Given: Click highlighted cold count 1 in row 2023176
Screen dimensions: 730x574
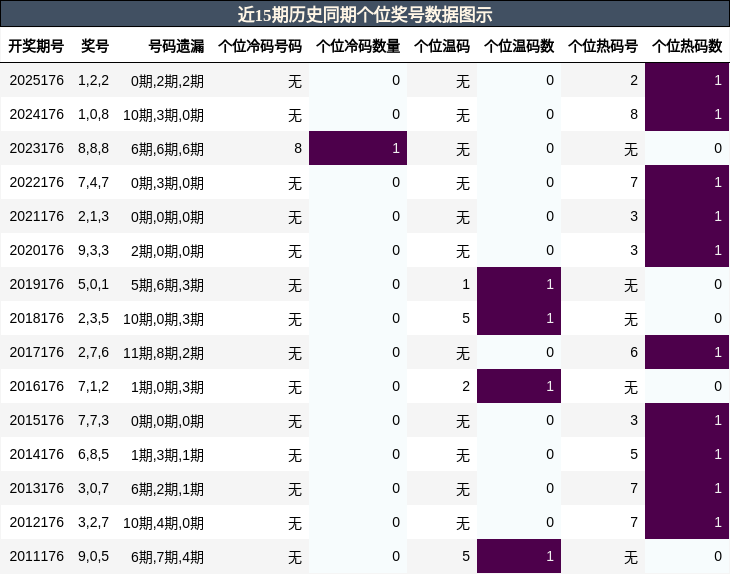Looking at the screenshot, I should pos(358,148).
